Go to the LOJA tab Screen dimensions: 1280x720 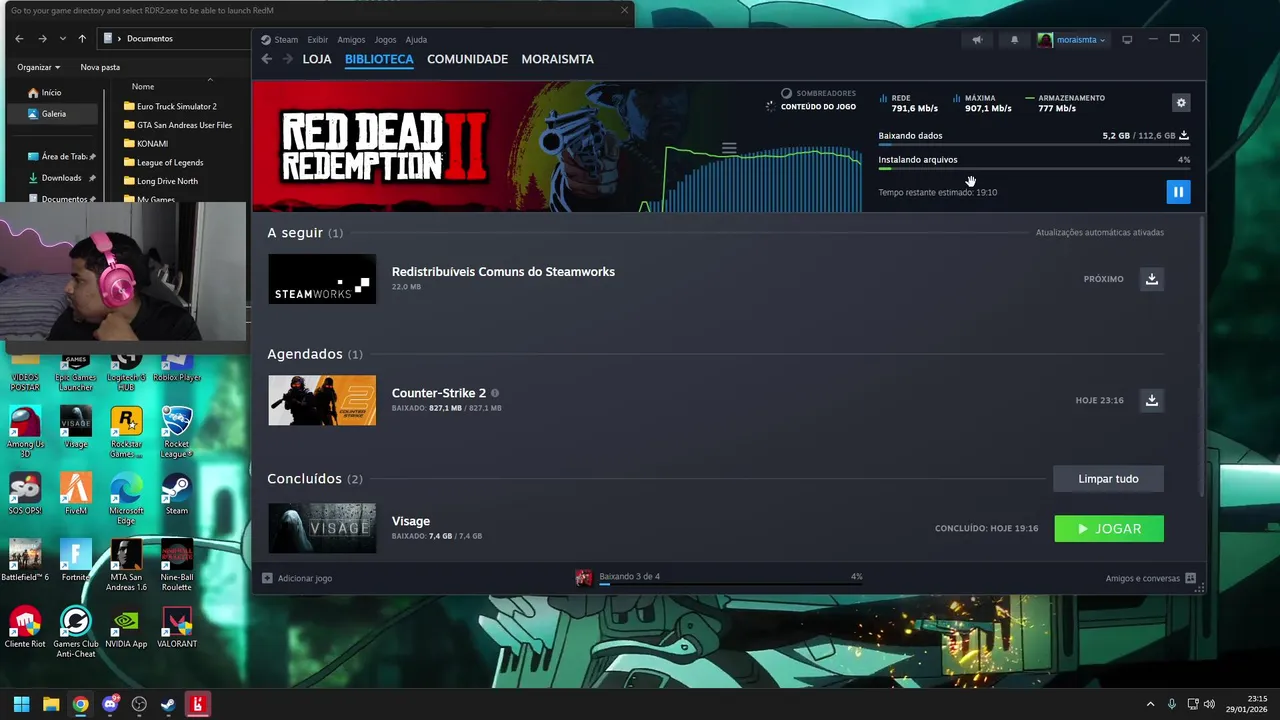pyautogui.click(x=317, y=59)
